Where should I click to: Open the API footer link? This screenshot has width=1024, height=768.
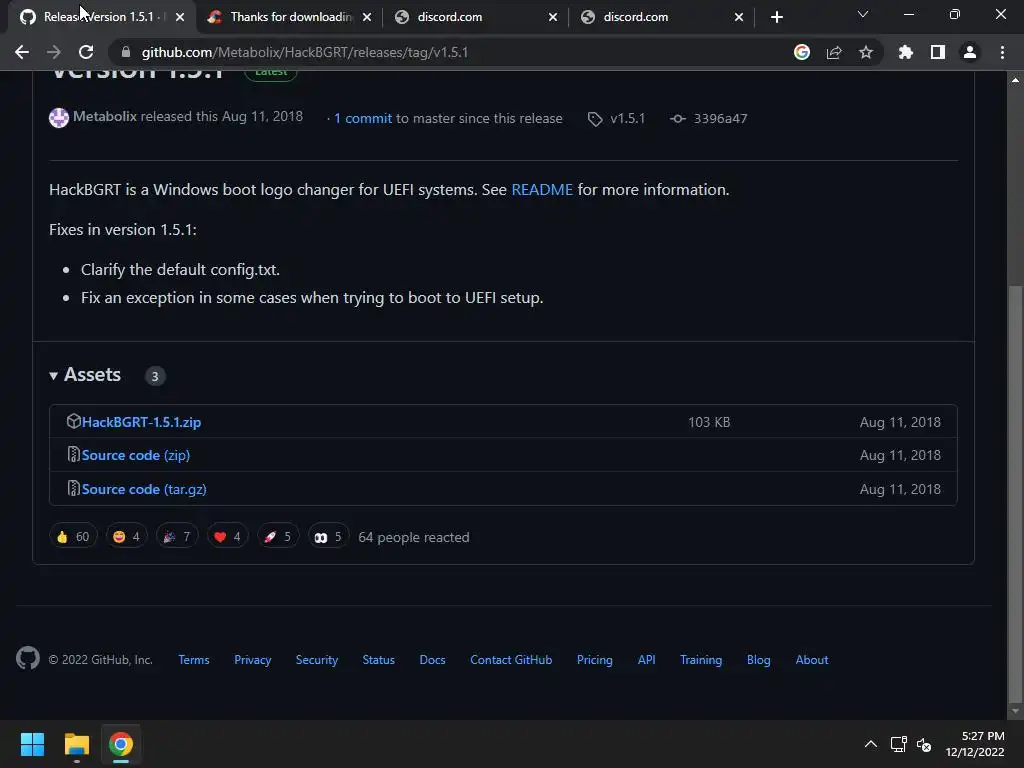coord(647,660)
